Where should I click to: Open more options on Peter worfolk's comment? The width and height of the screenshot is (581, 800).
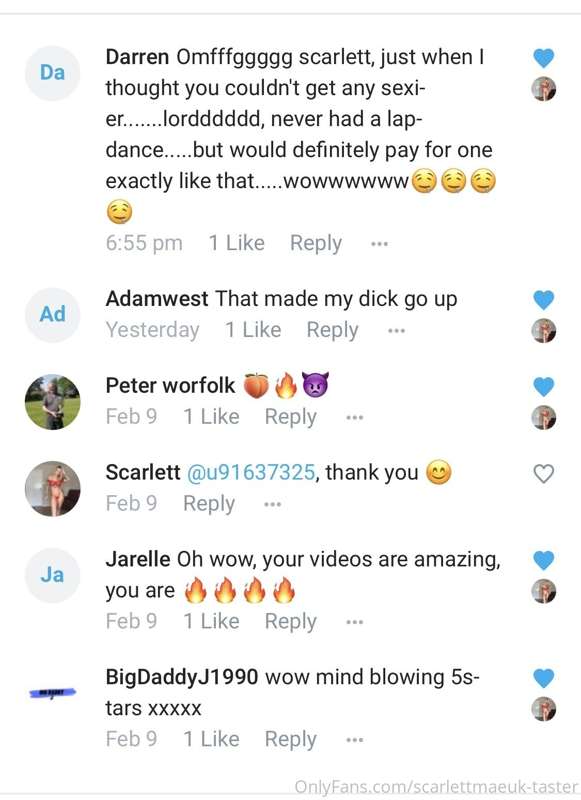[355, 417]
